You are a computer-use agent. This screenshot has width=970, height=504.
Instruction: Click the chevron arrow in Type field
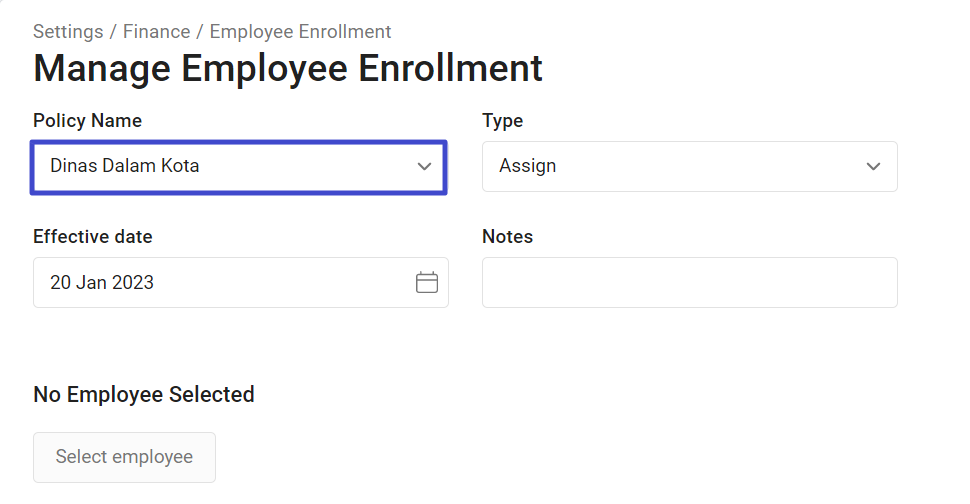click(873, 166)
